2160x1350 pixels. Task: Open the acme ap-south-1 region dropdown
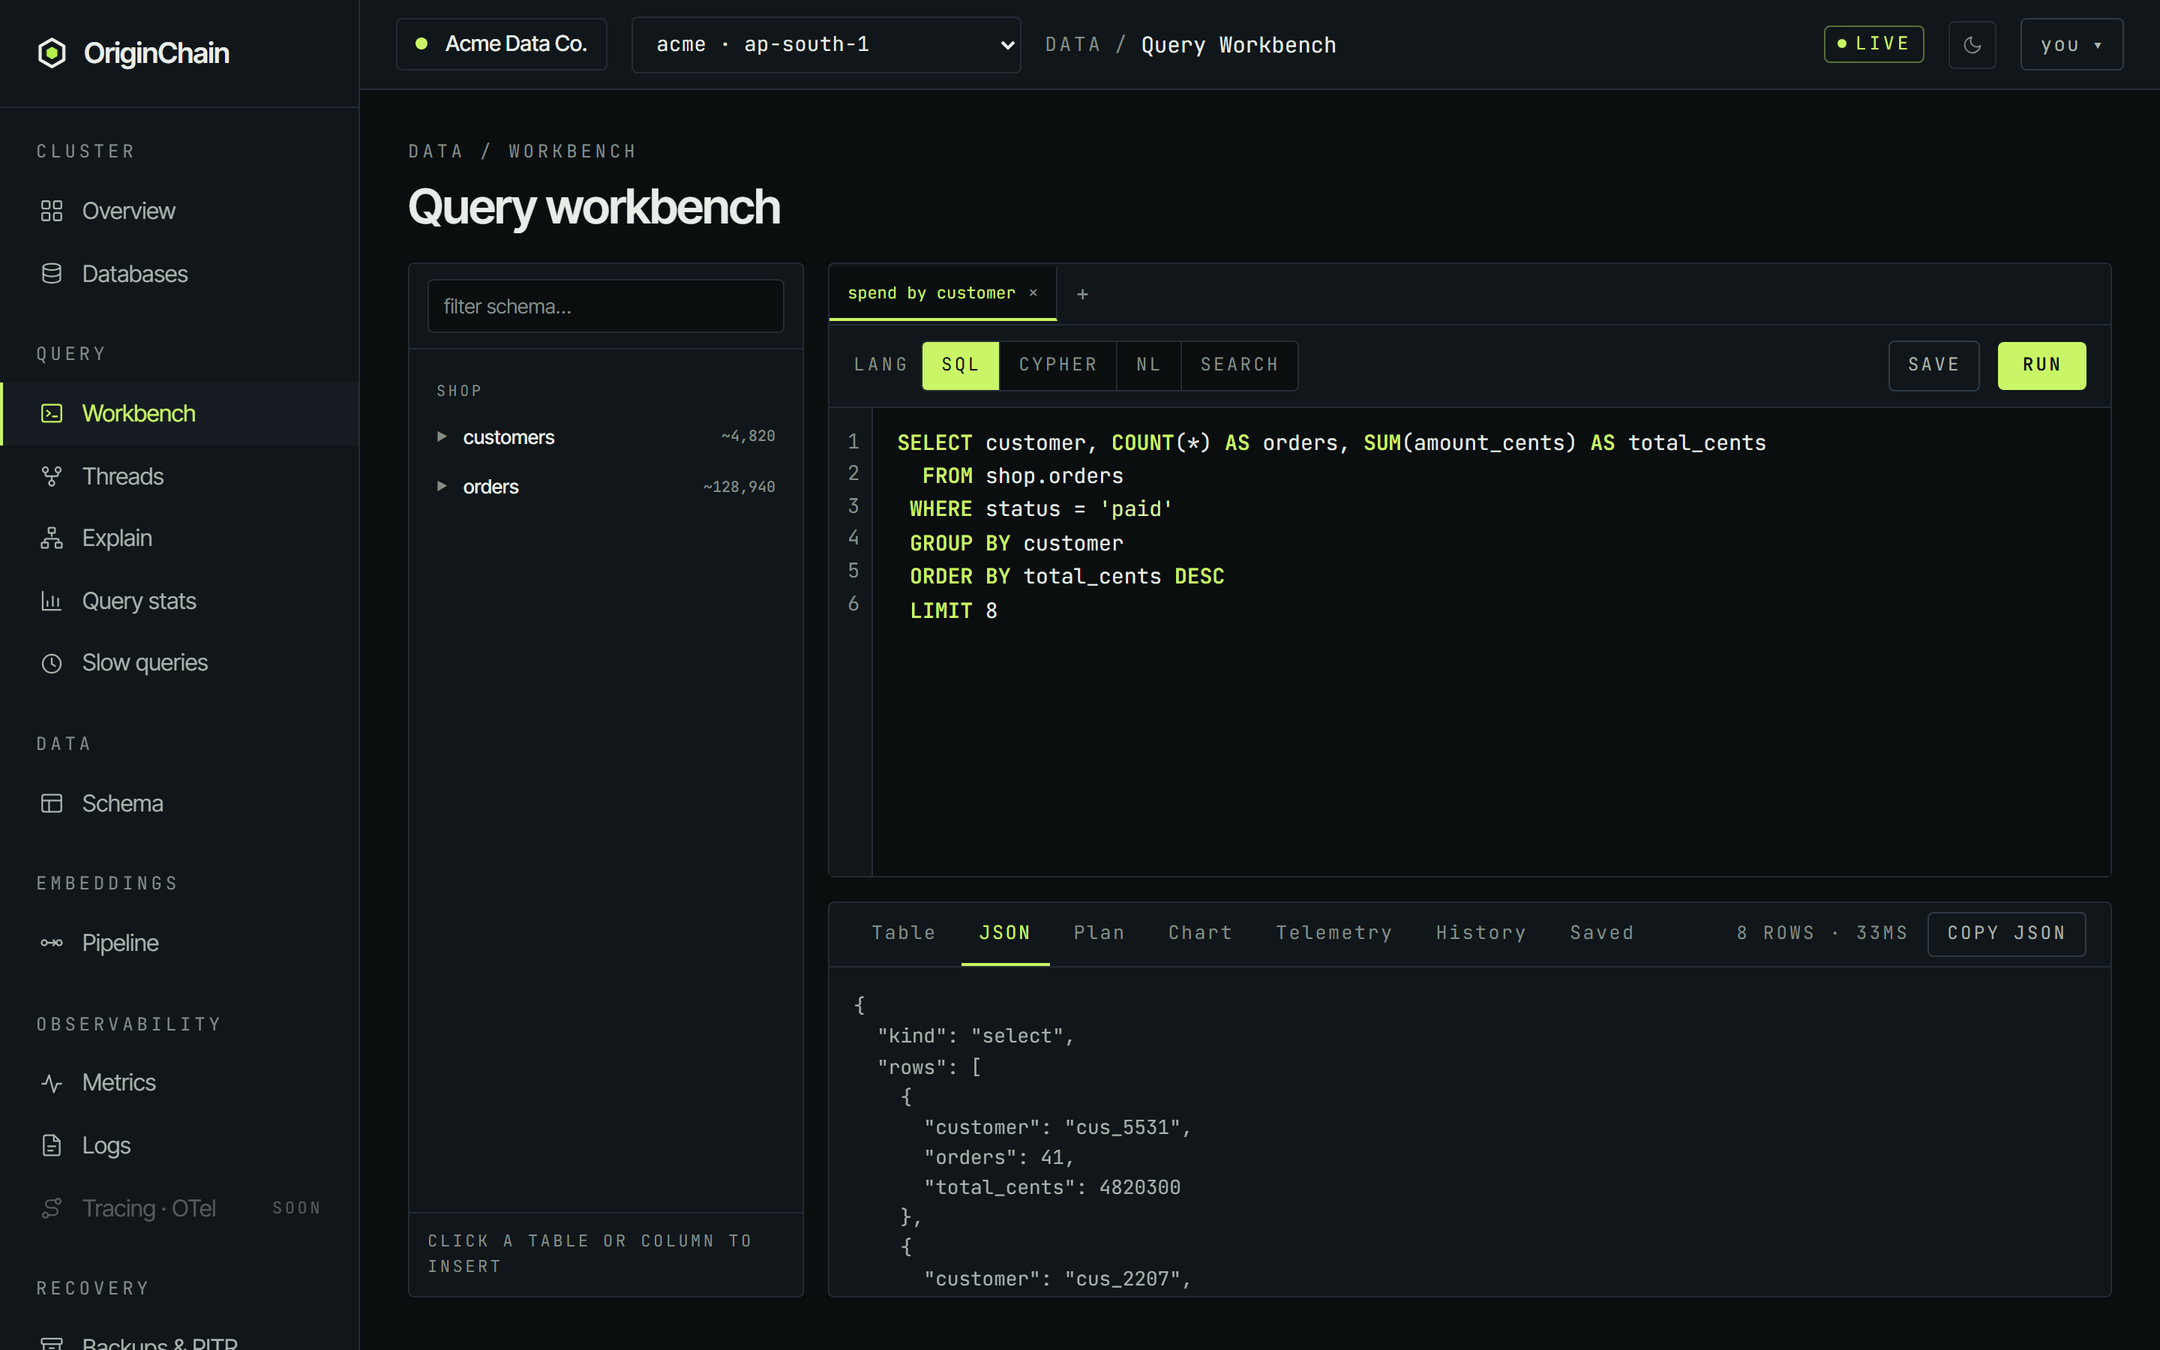826,45
